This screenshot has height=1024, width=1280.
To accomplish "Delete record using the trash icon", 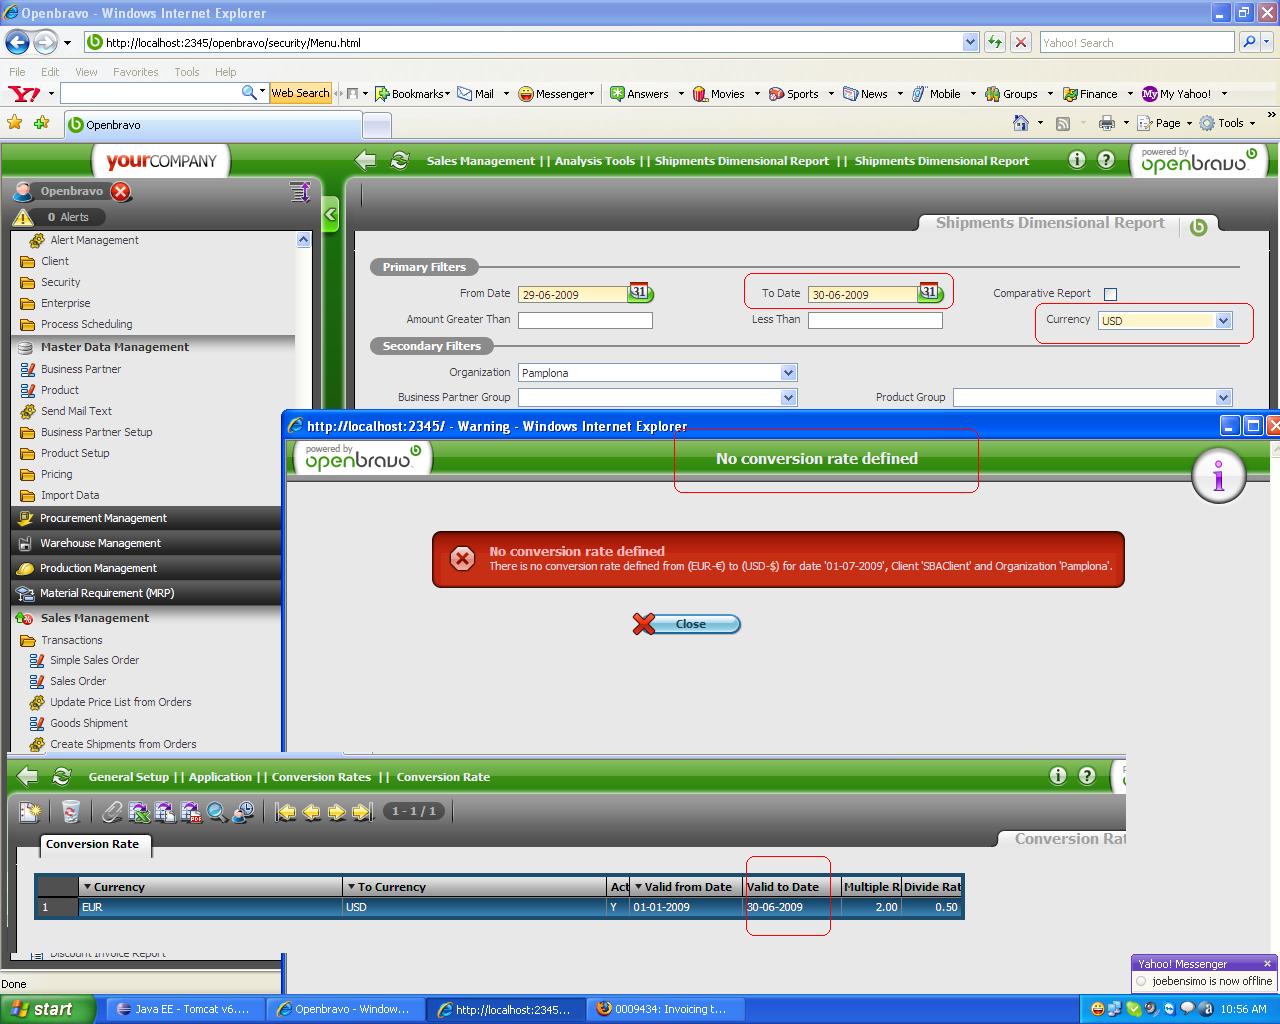I will coord(70,812).
